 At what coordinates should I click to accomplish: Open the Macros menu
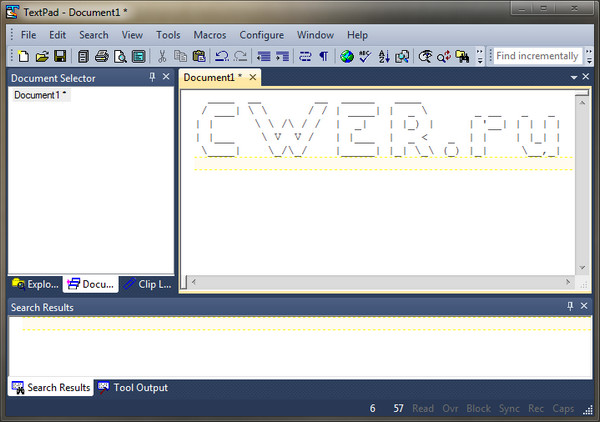click(209, 35)
